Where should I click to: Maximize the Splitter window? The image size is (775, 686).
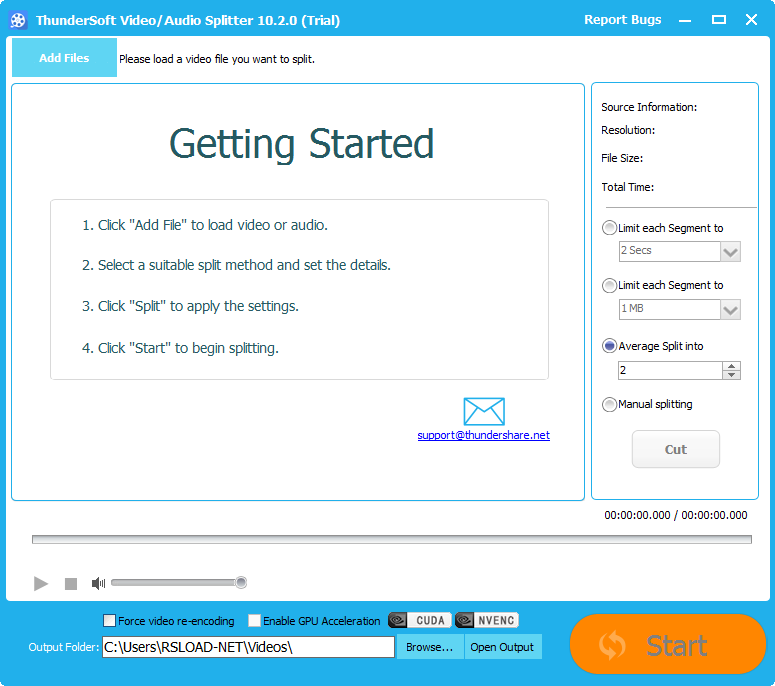(x=719, y=20)
